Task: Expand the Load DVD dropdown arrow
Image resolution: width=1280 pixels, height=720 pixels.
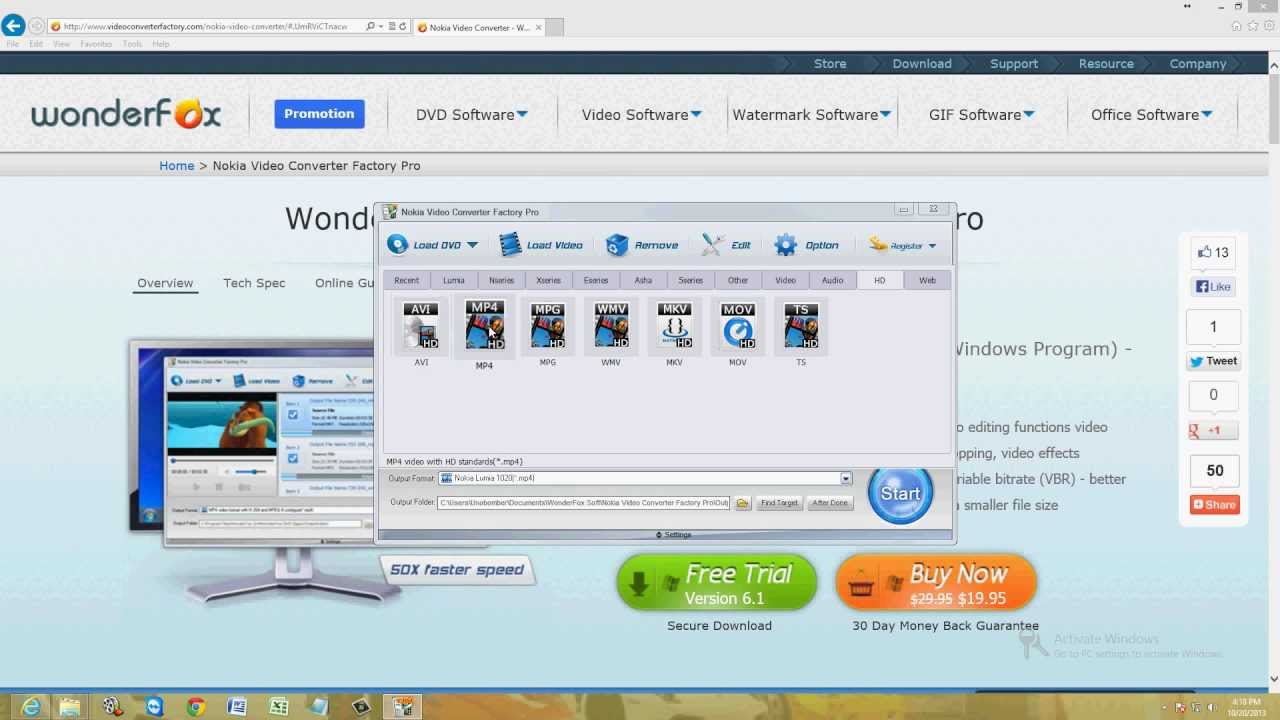Action: [472, 245]
